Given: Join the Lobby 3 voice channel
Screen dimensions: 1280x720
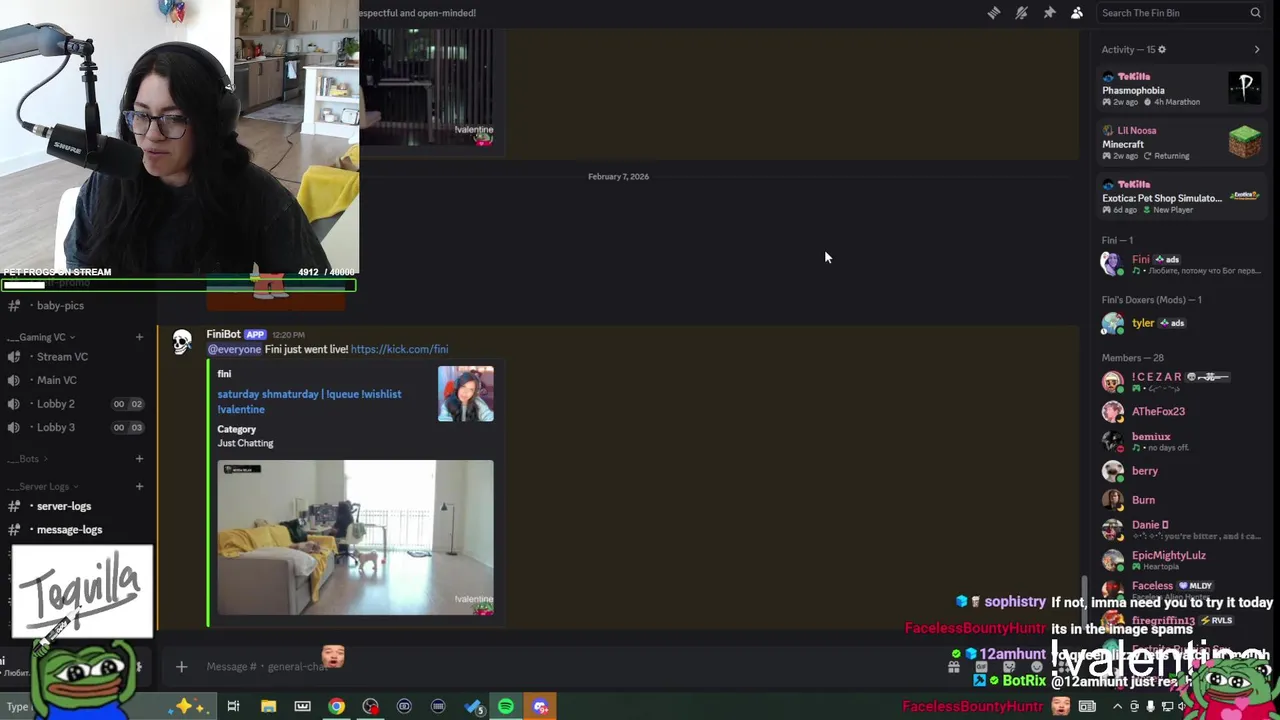Looking at the screenshot, I should pos(76,427).
